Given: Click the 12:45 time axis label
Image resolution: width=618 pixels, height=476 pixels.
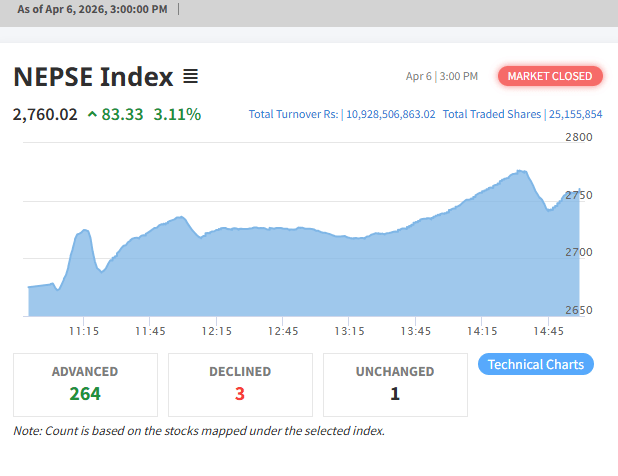Looking at the screenshot, I should (x=283, y=331).
